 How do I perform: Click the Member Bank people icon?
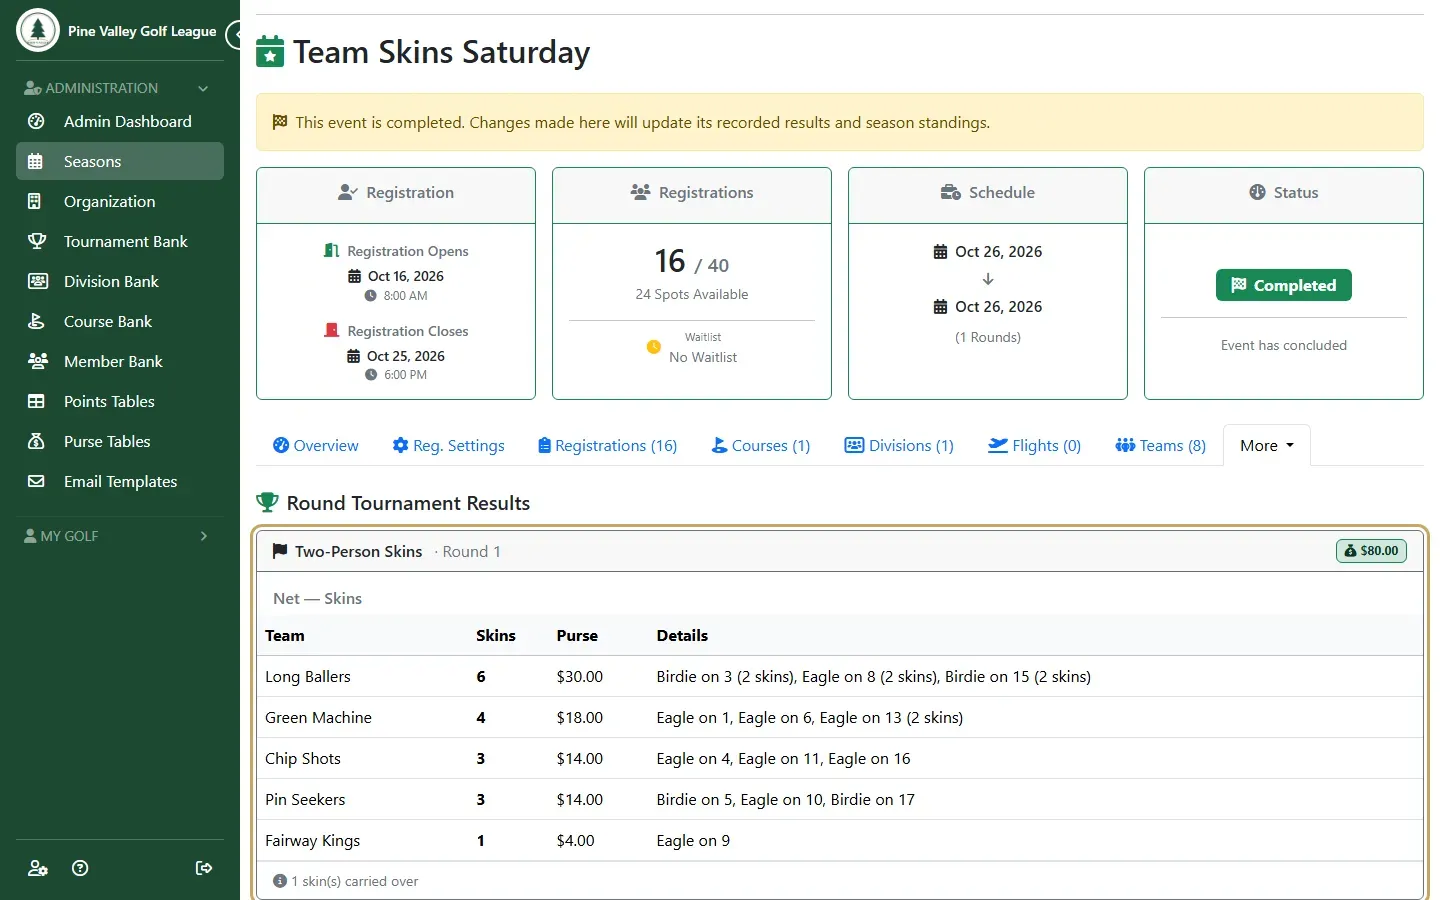(x=38, y=361)
